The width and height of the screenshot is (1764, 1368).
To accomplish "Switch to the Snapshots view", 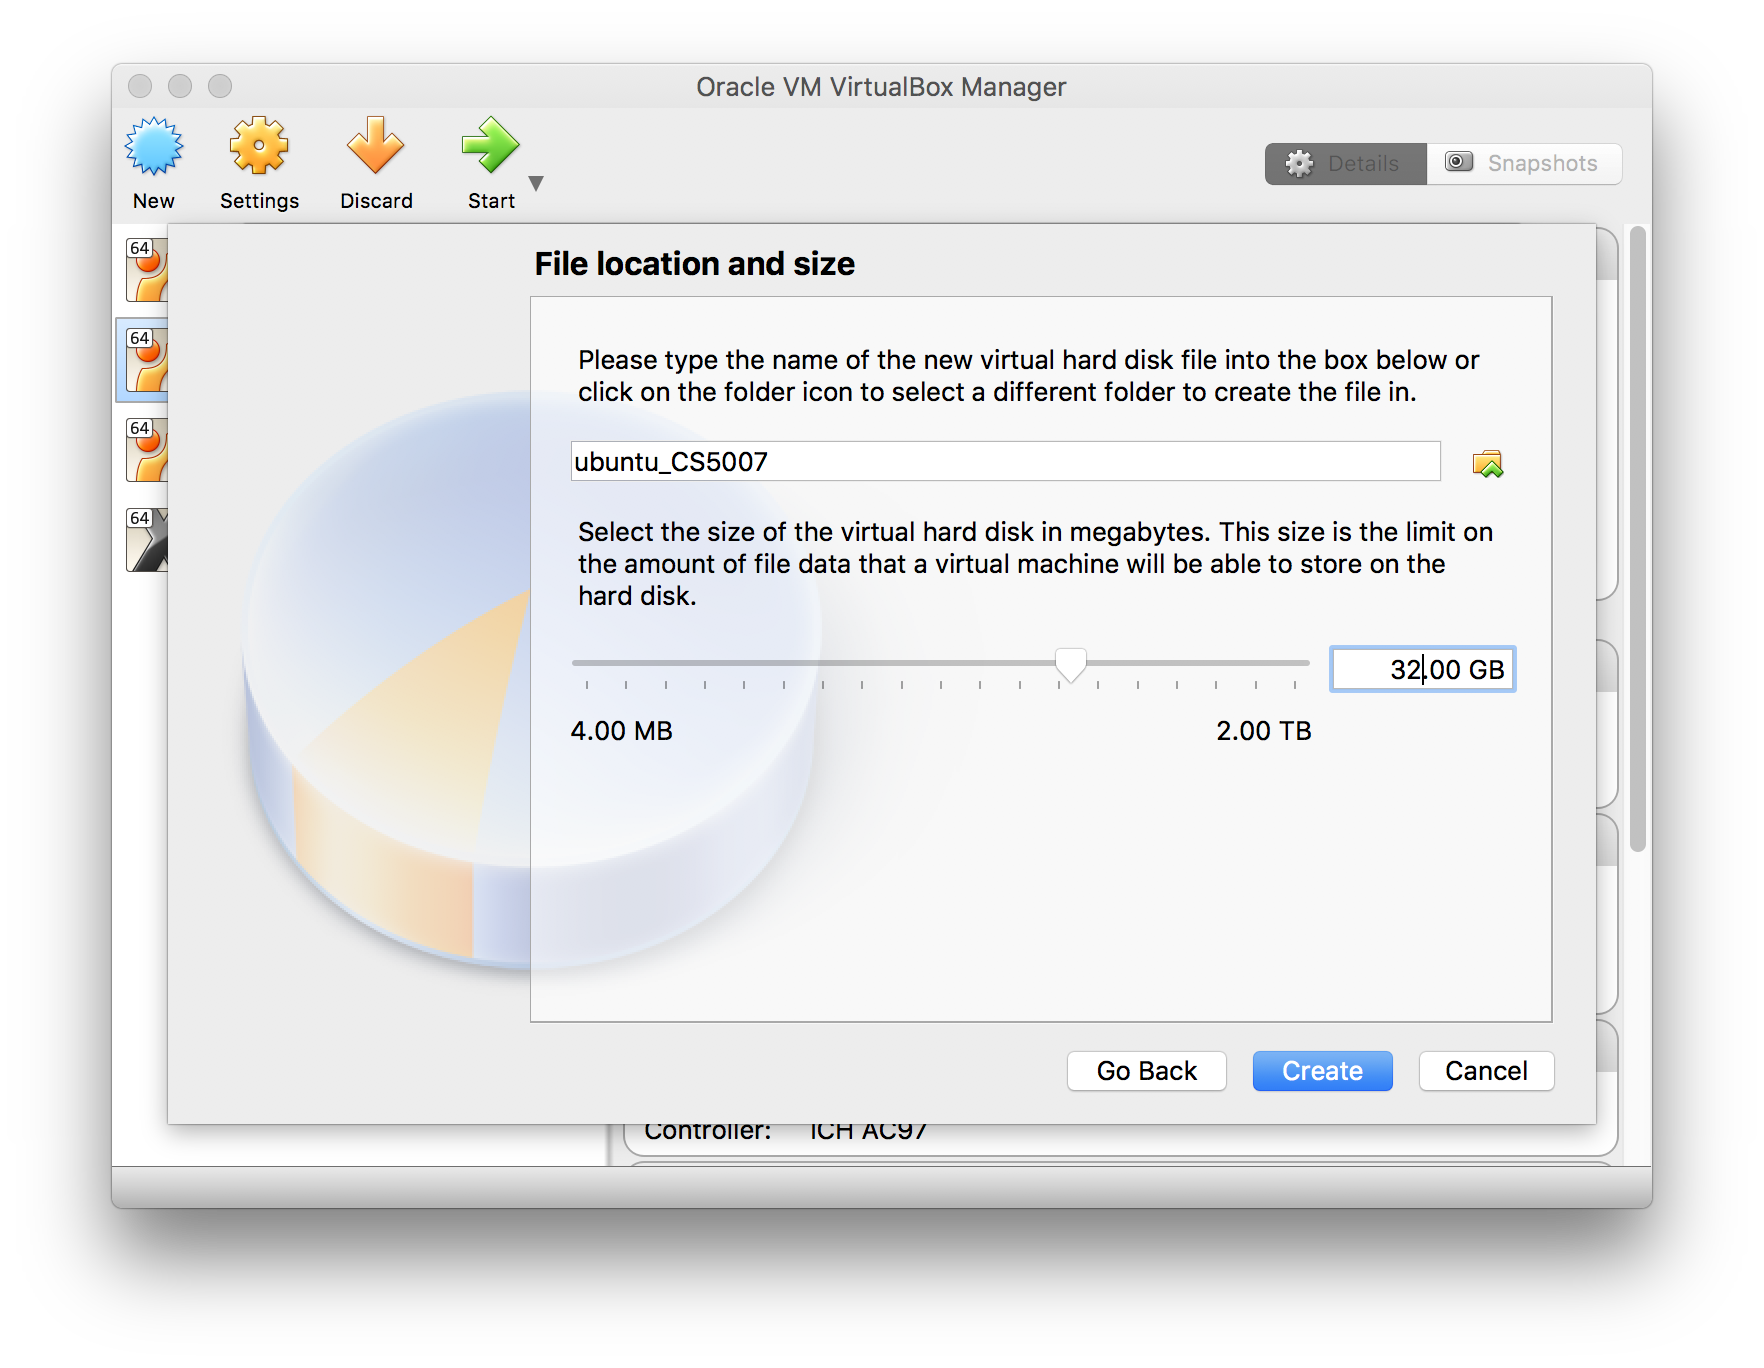I will tap(1524, 163).
